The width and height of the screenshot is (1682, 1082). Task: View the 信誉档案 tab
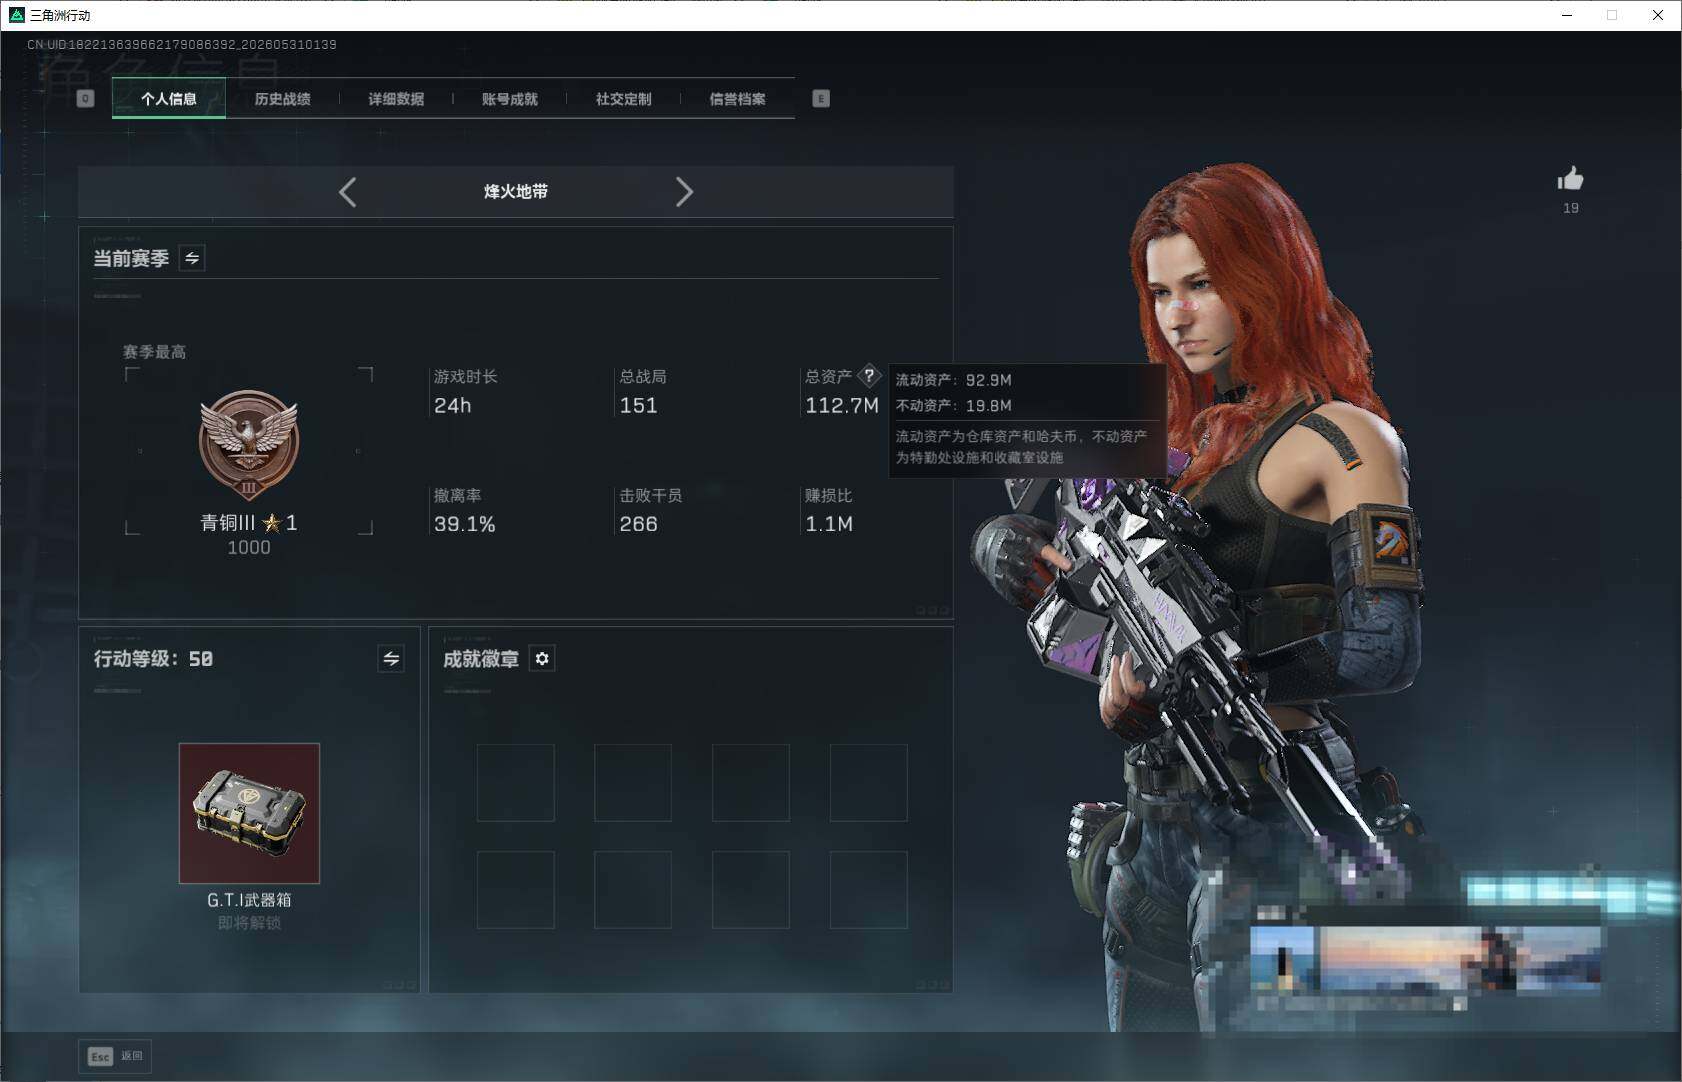pos(738,99)
